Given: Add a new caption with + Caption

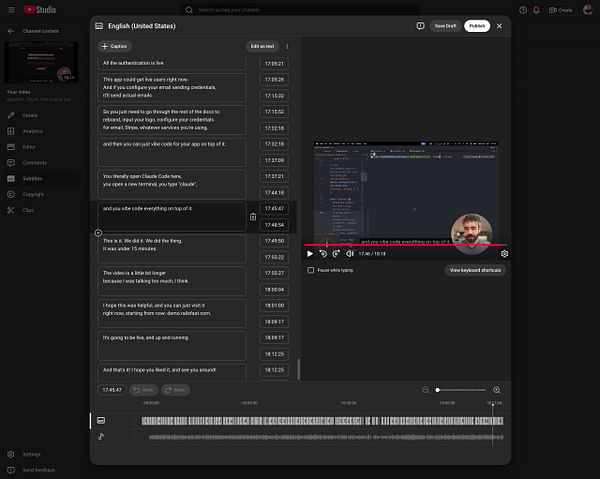Looking at the screenshot, I should (x=114, y=46).
